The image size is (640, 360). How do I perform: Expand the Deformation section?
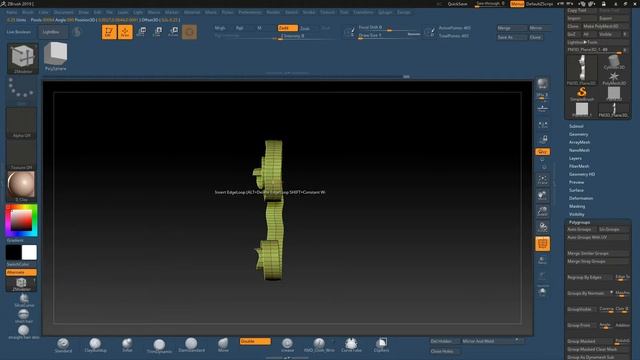(581, 198)
